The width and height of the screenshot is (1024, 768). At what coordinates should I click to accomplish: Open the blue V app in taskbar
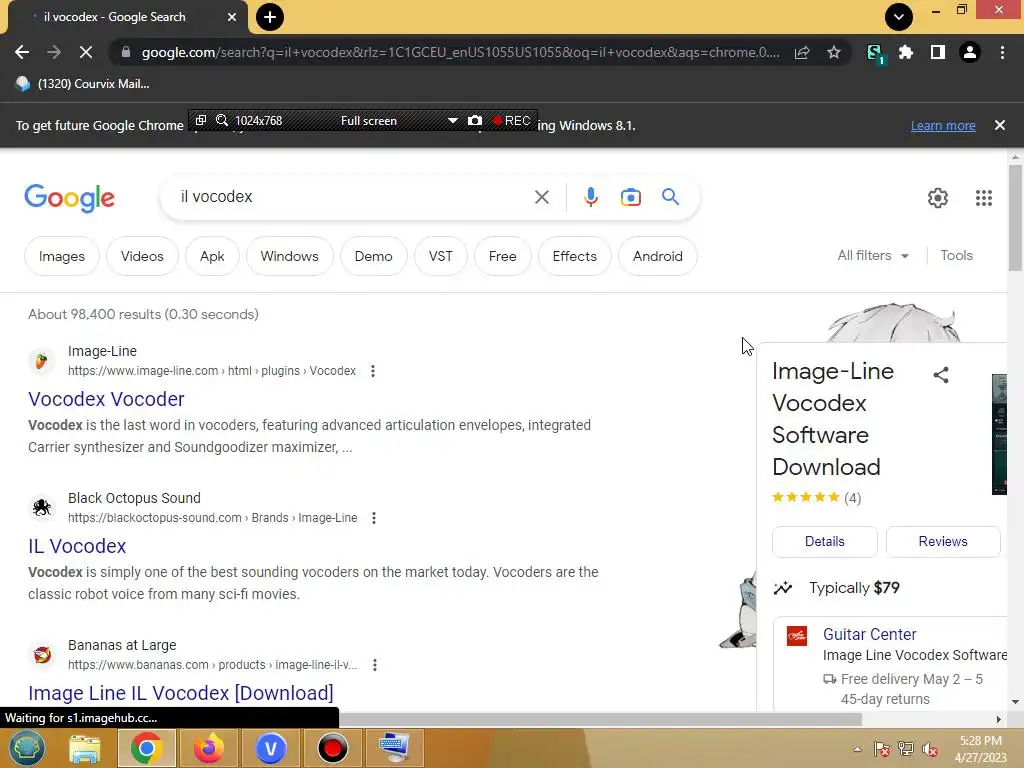[x=270, y=748]
